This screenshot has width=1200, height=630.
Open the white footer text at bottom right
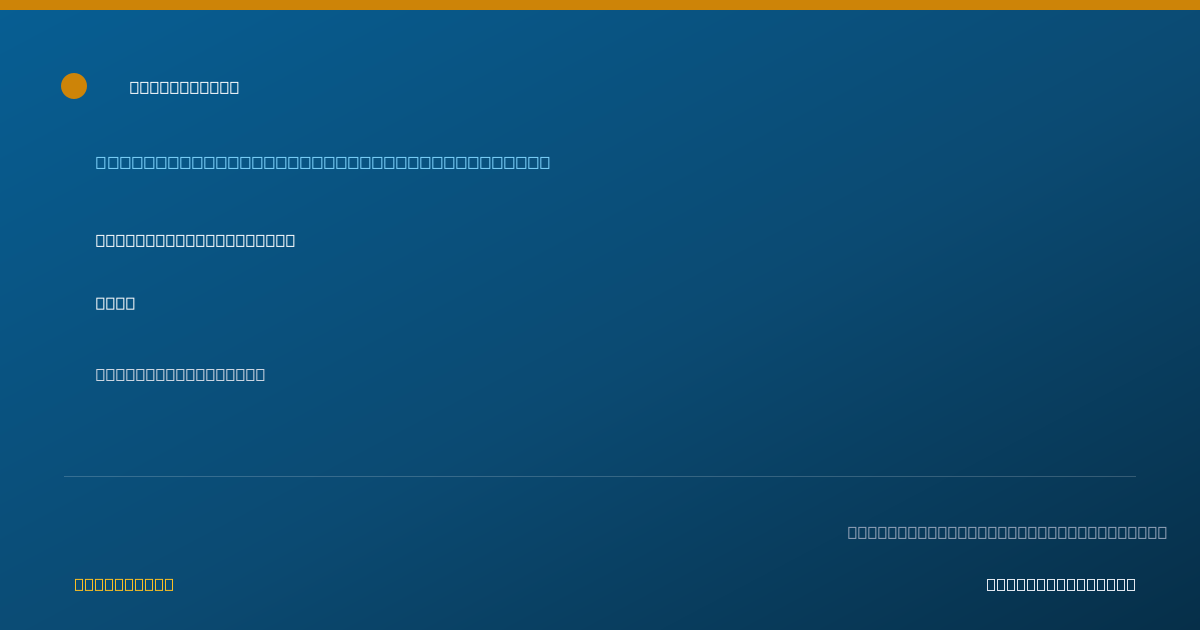1061,584
